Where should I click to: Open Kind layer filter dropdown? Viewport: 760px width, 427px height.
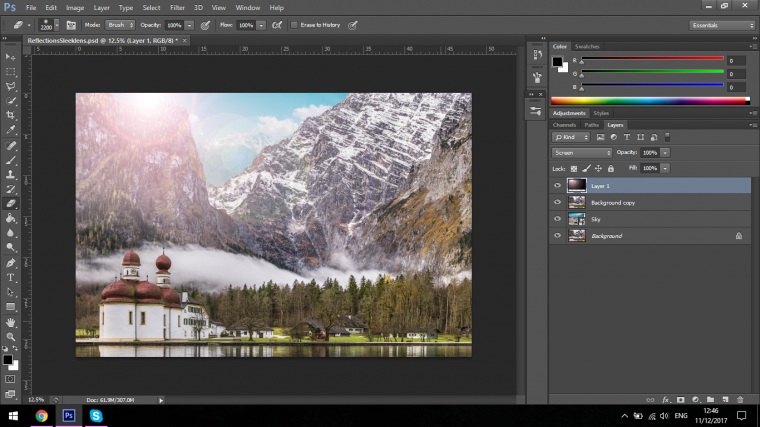570,137
